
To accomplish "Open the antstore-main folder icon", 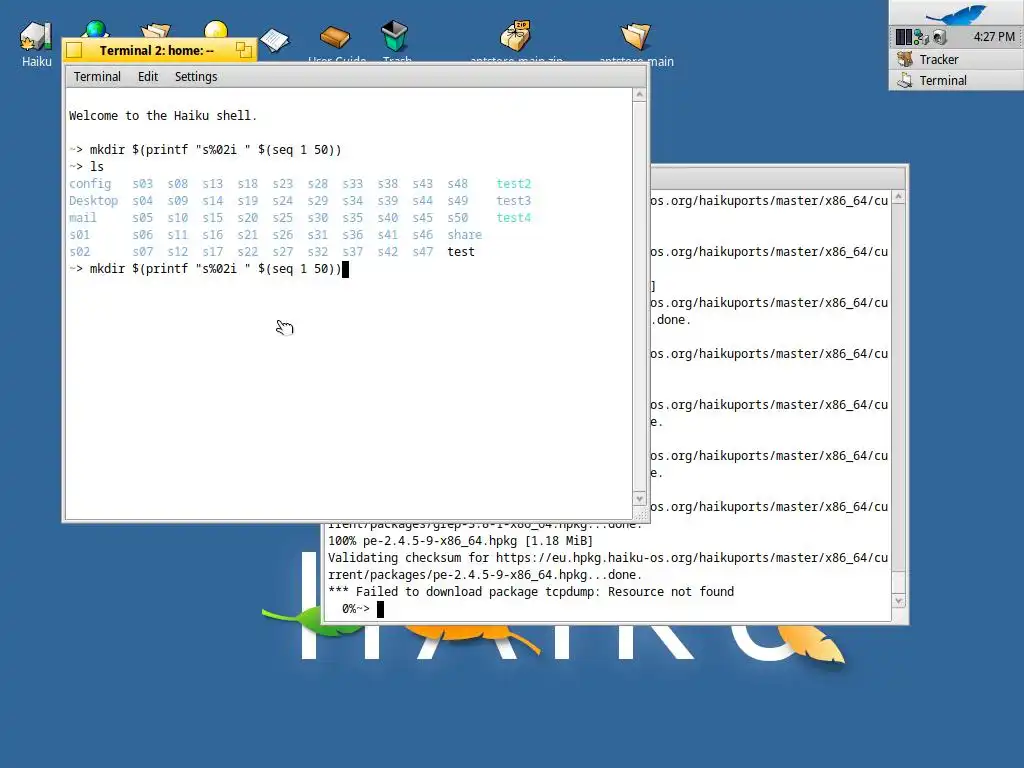I will 635,37.
